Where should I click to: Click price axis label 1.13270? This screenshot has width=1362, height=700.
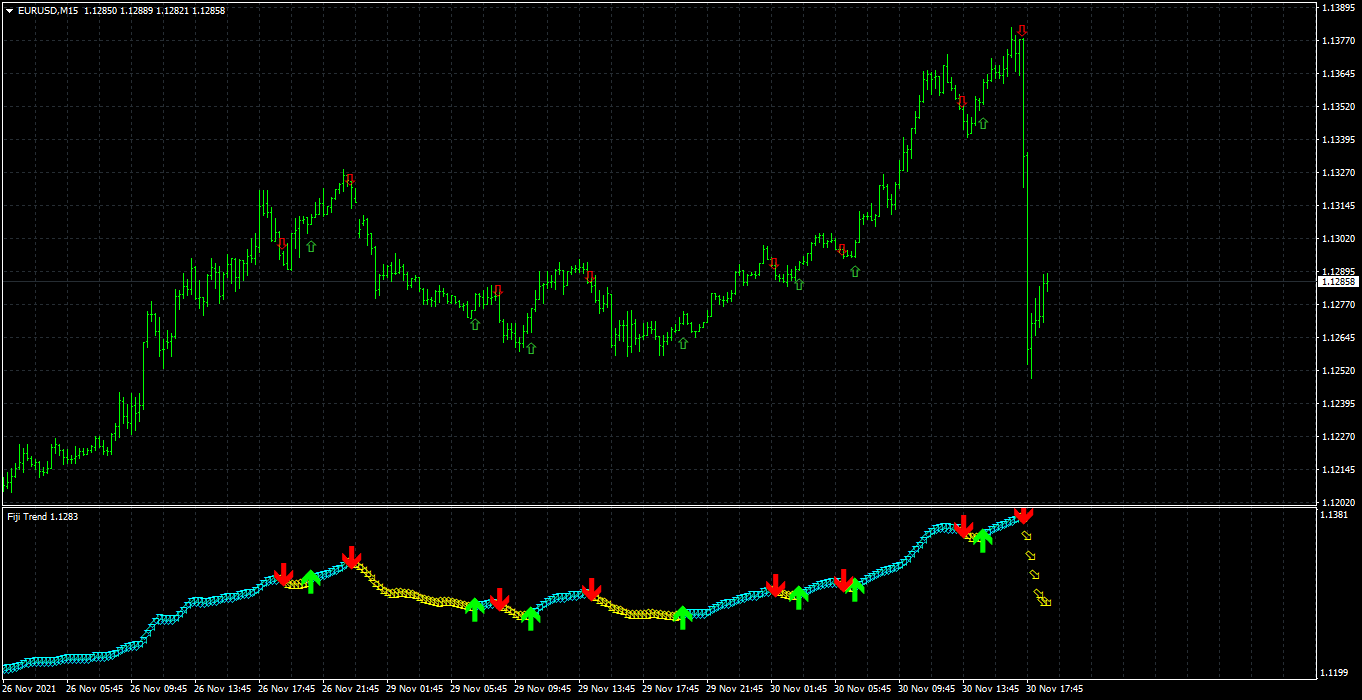tap(1339, 173)
